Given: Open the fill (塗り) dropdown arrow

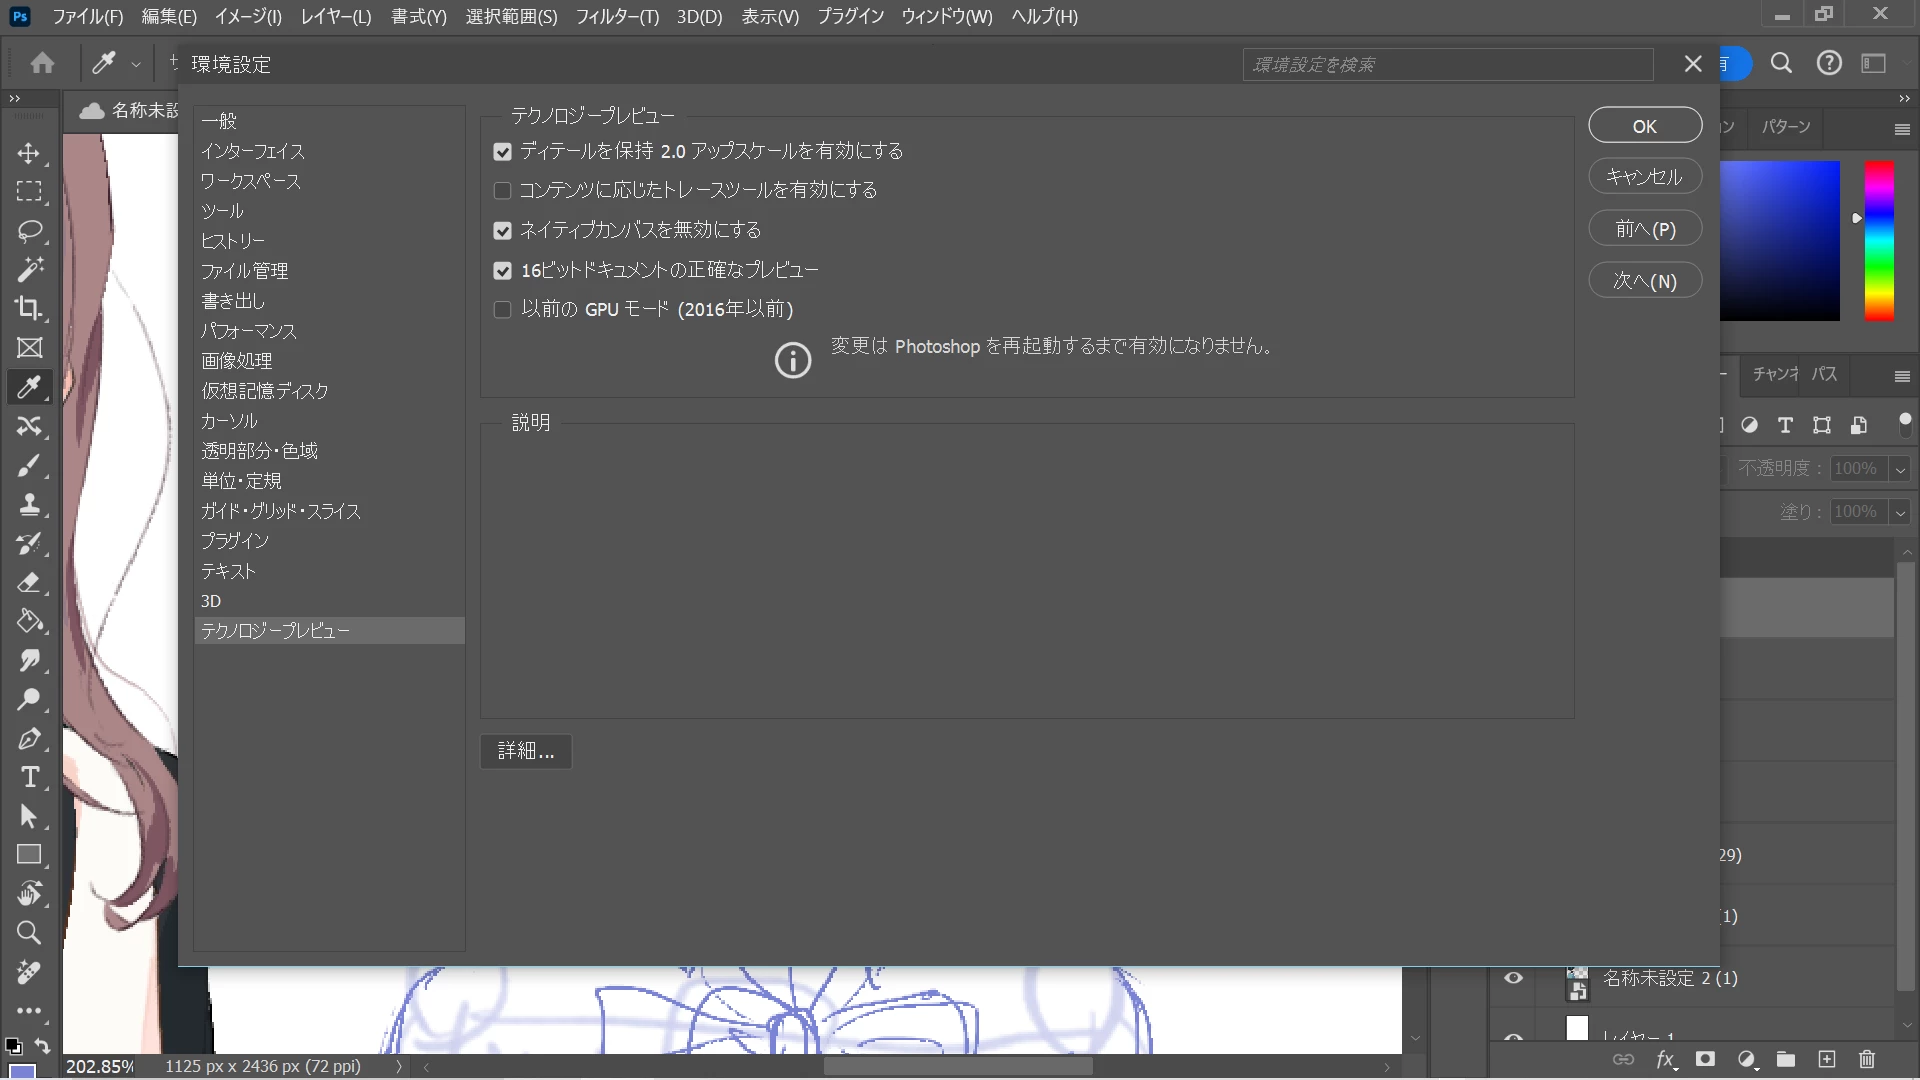Looking at the screenshot, I should 1900,512.
